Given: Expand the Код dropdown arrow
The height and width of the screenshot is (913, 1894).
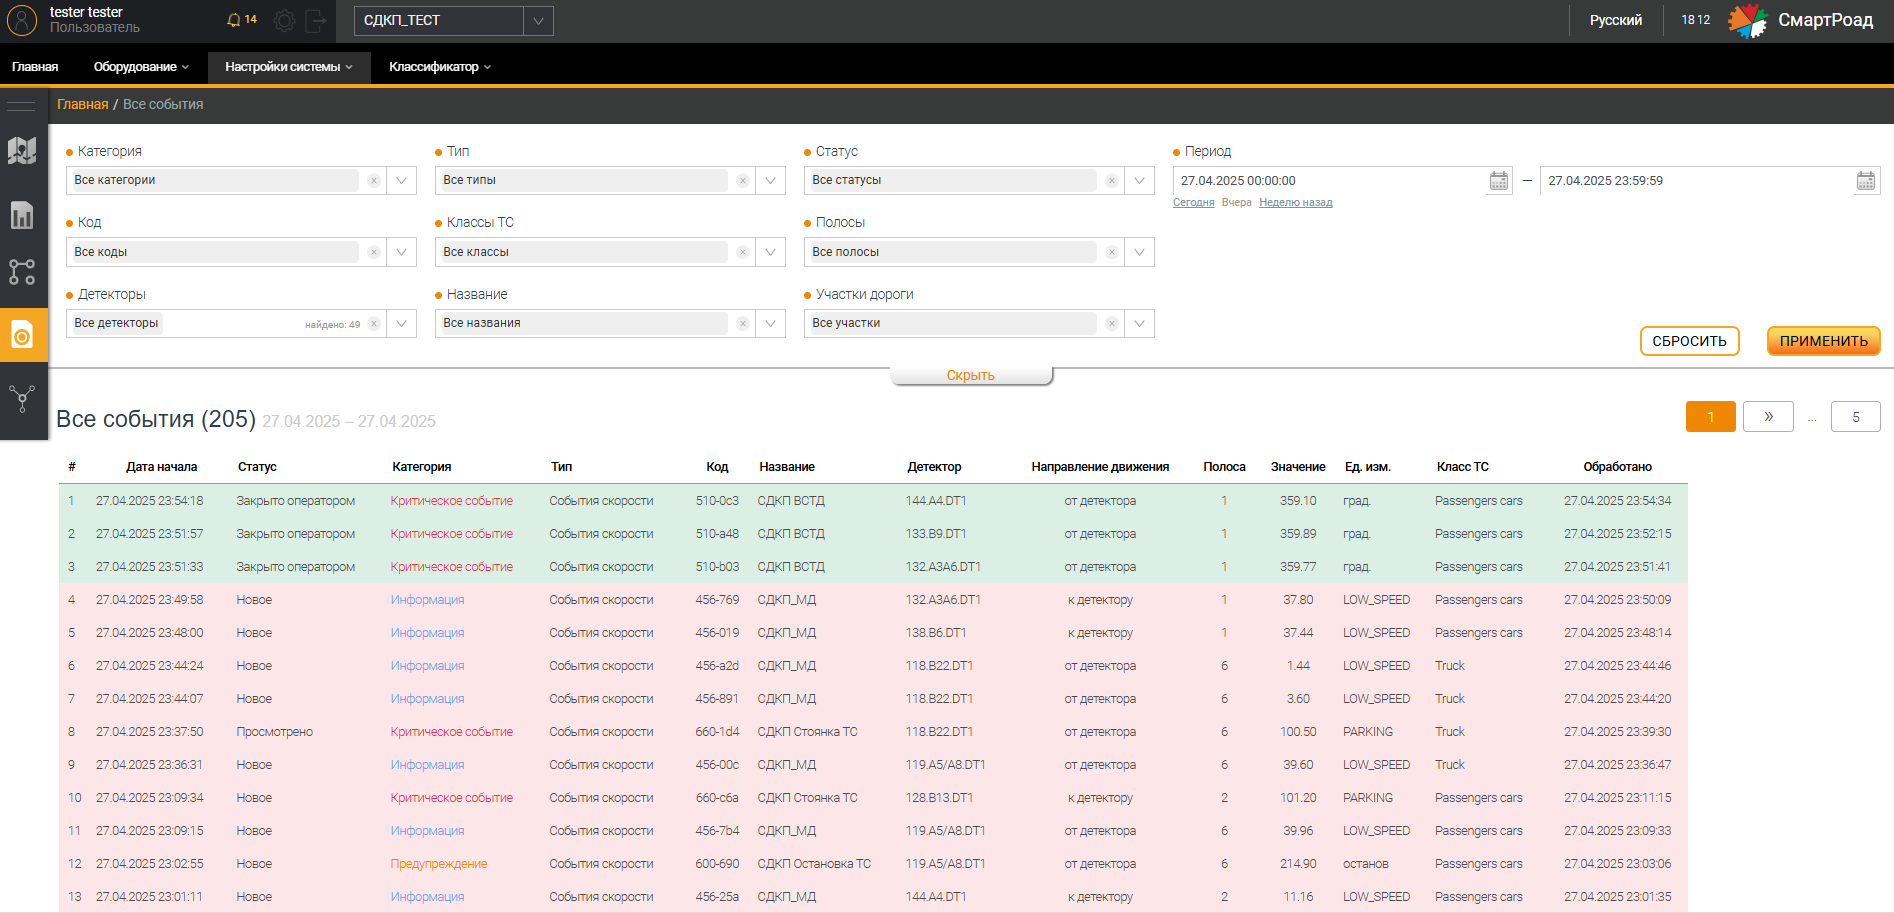Looking at the screenshot, I should pyautogui.click(x=401, y=252).
